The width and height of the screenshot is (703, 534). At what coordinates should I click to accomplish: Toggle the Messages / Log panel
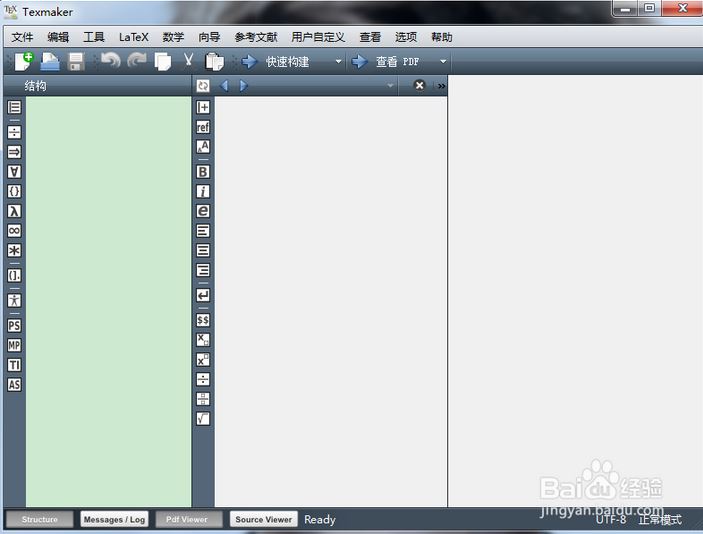pyautogui.click(x=114, y=519)
